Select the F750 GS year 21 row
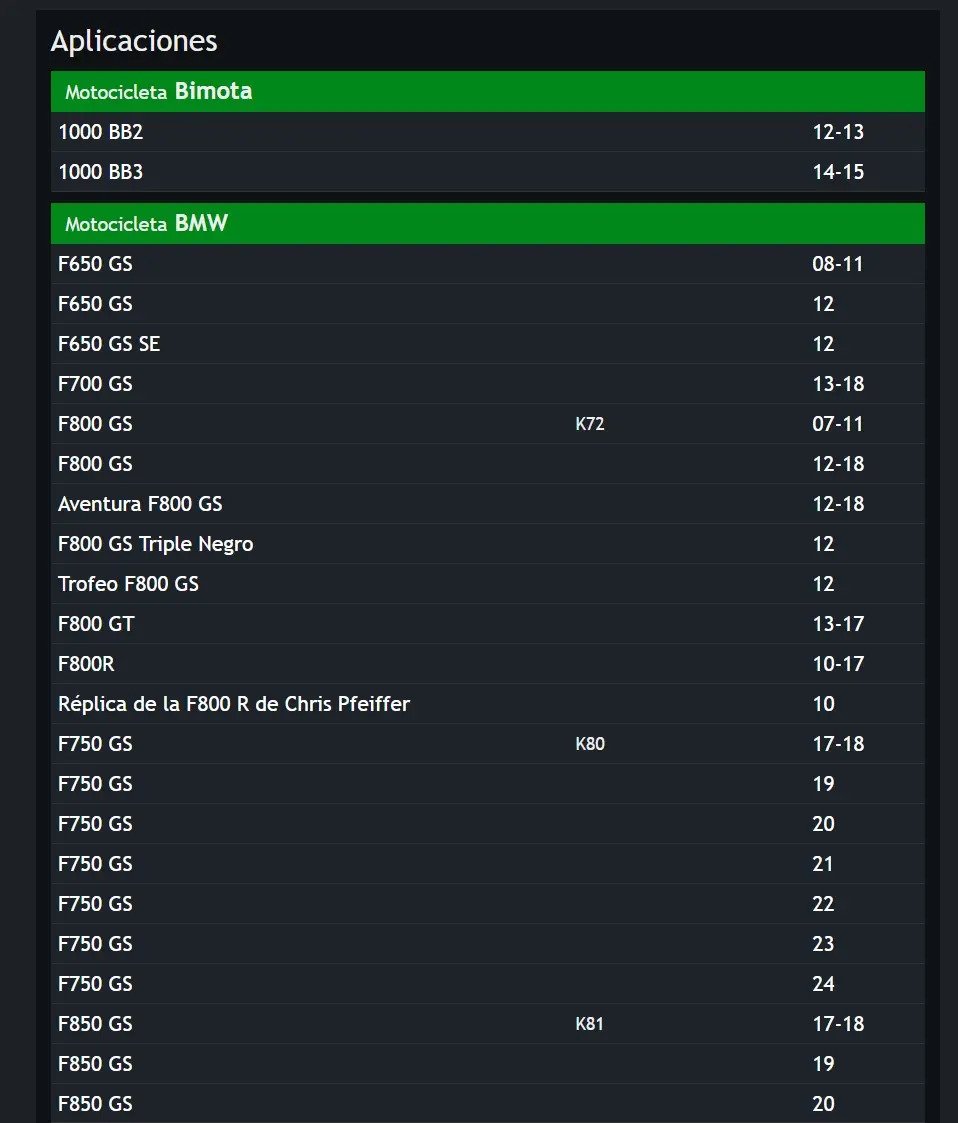Viewport: 958px width, 1123px height. click(488, 864)
